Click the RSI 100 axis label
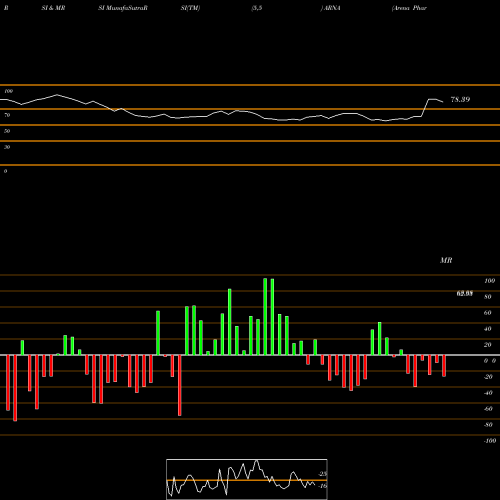The height and width of the screenshot is (500, 500). tap(8, 91)
